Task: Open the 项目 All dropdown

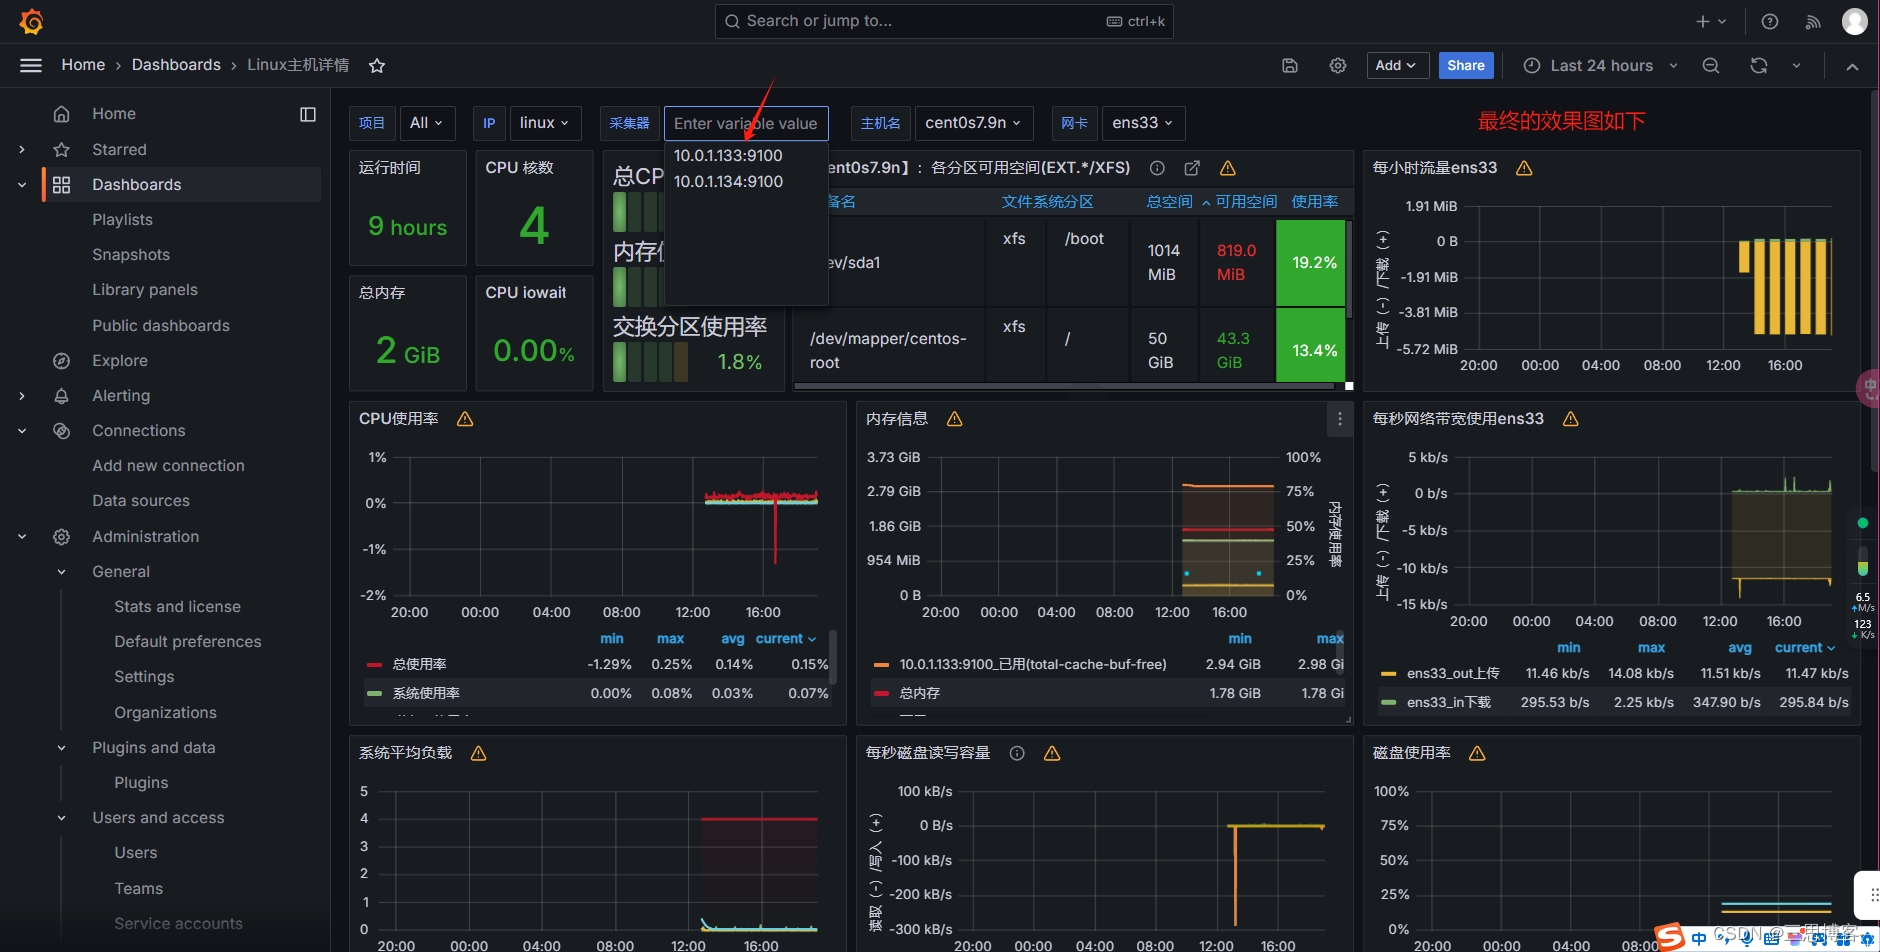Action: (427, 123)
